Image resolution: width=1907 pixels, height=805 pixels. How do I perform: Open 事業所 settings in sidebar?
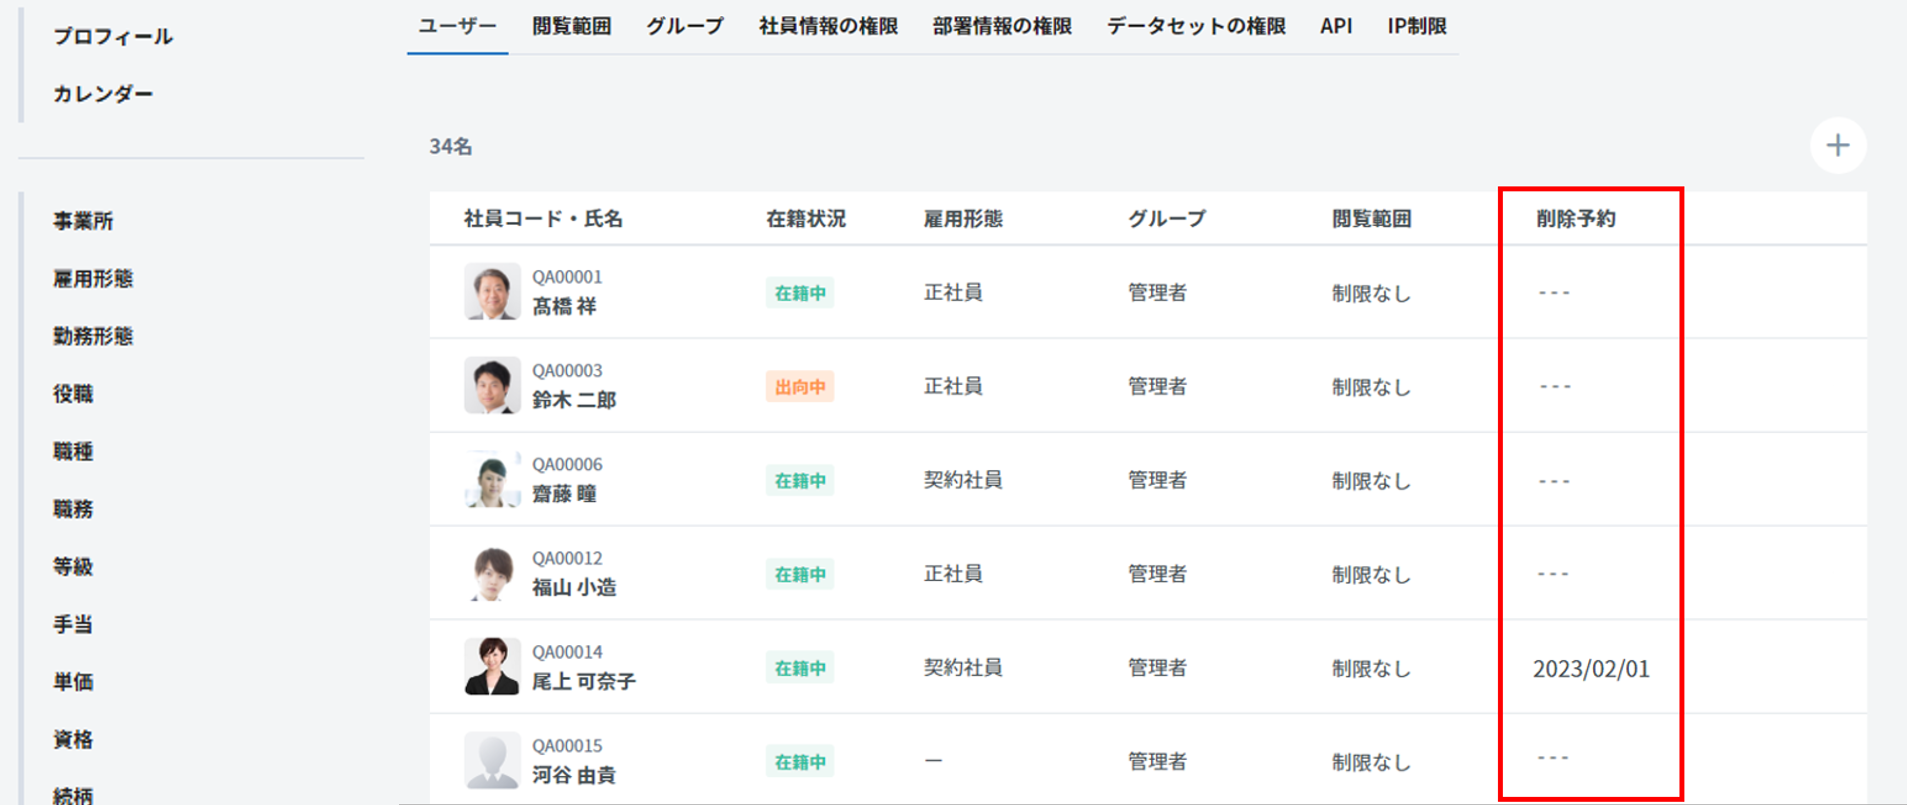tap(83, 221)
